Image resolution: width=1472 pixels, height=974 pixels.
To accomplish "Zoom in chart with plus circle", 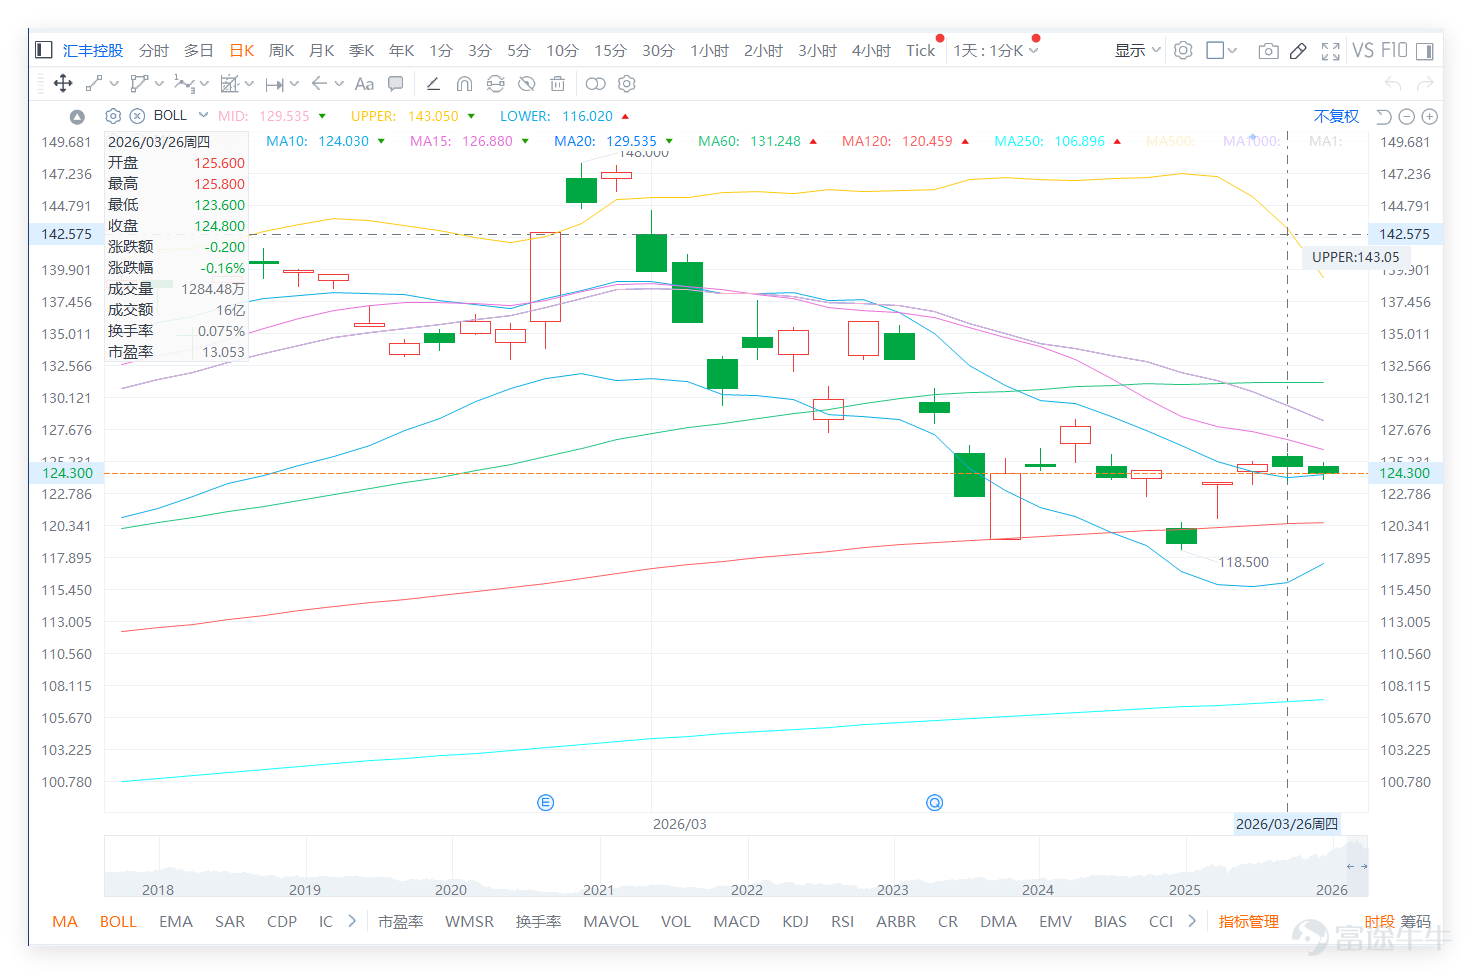I will pyautogui.click(x=1430, y=116).
